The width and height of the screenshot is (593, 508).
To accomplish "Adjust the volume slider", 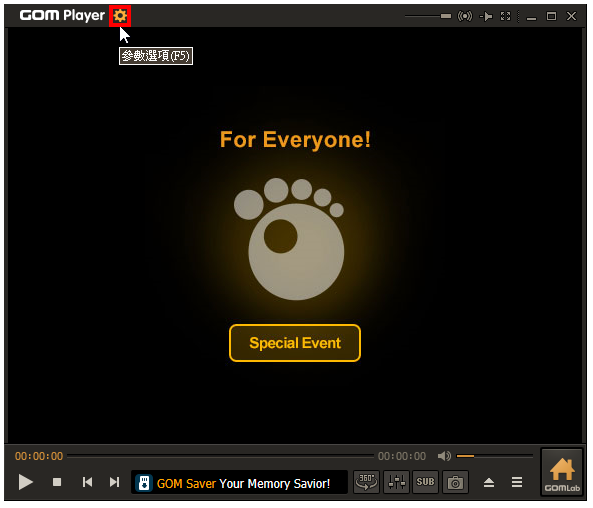I will point(495,456).
